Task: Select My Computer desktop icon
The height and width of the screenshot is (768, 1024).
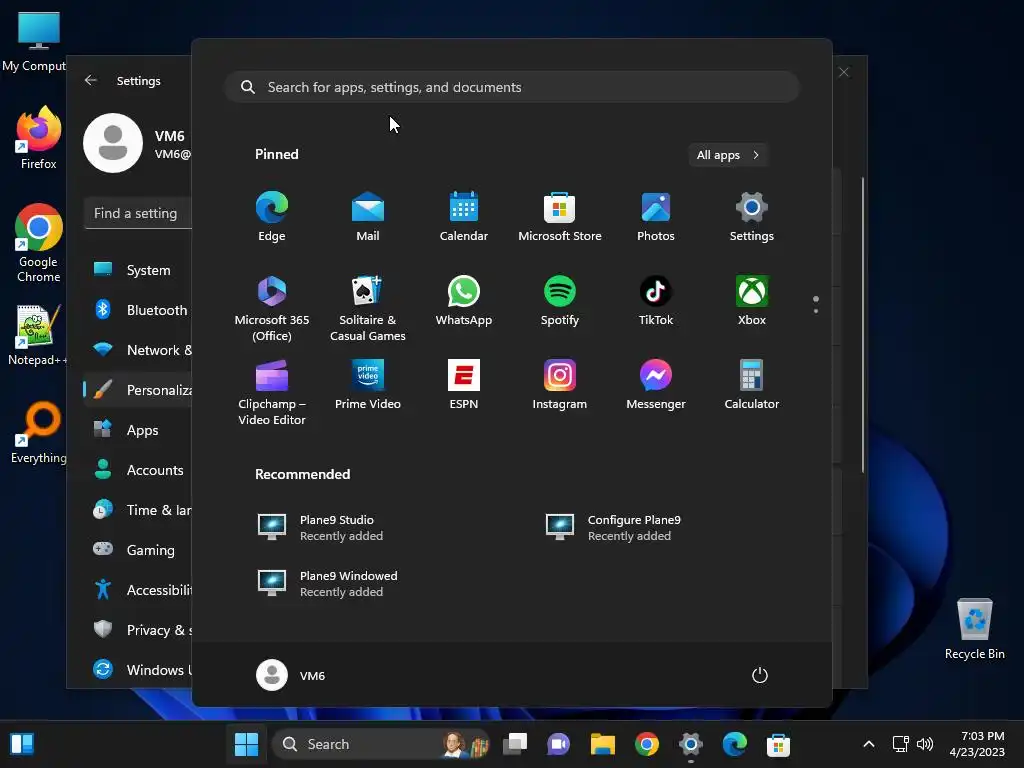Action: [34, 41]
